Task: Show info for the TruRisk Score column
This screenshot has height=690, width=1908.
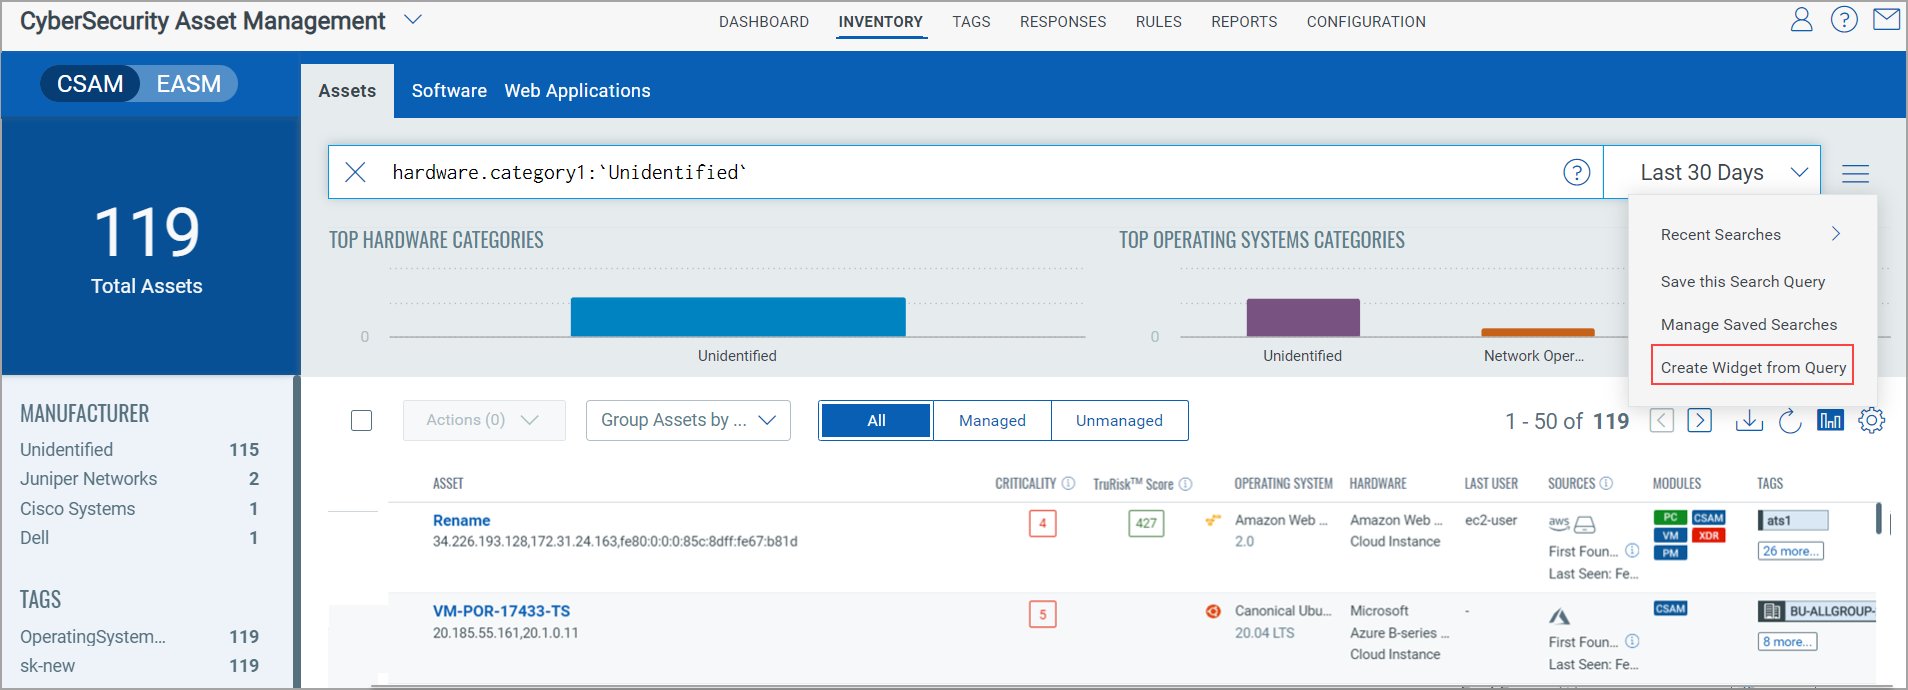Action: click(1186, 484)
